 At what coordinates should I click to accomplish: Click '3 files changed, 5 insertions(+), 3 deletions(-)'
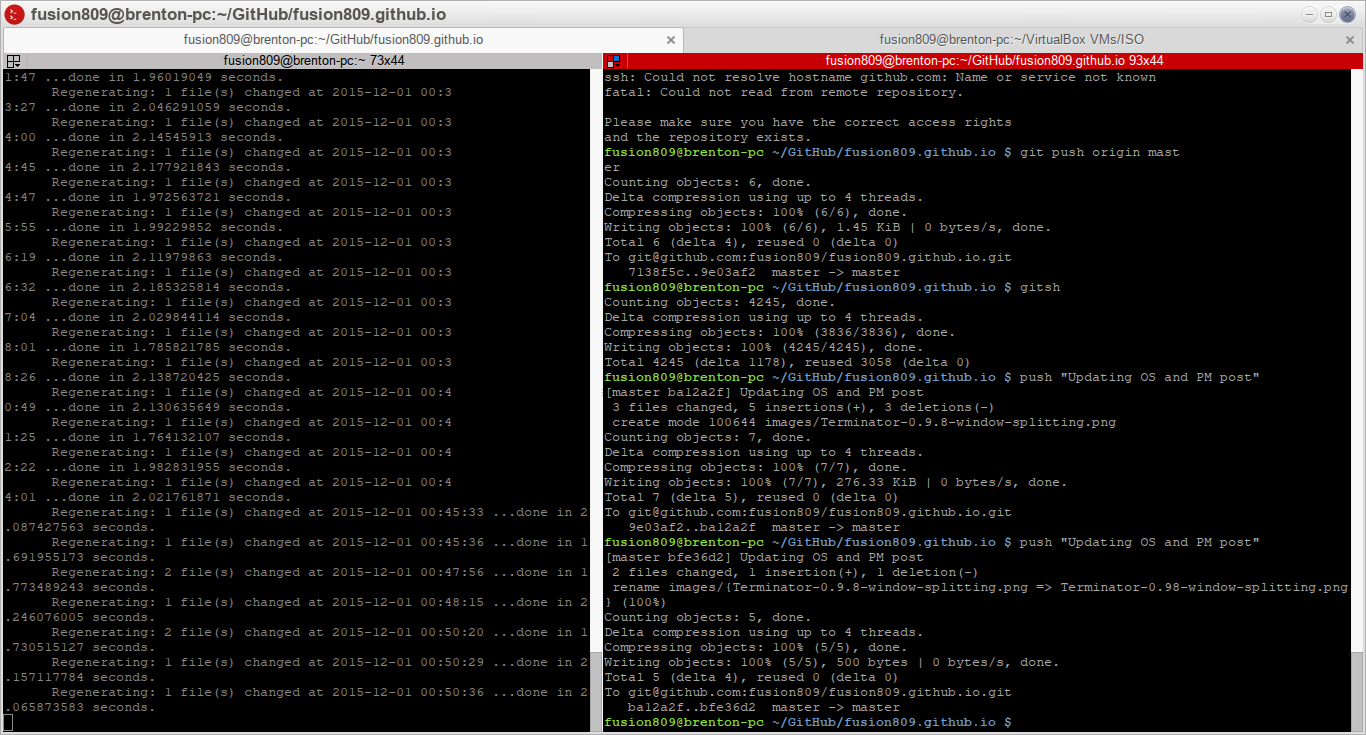pyautogui.click(x=804, y=407)
